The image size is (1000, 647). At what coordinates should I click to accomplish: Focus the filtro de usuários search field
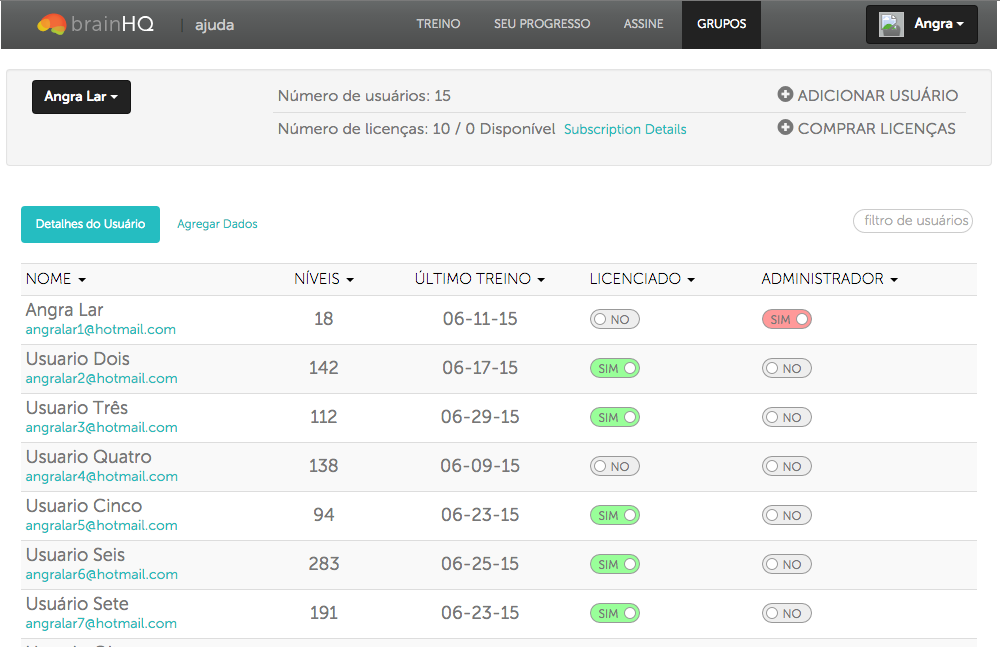(x=913, y=221)
